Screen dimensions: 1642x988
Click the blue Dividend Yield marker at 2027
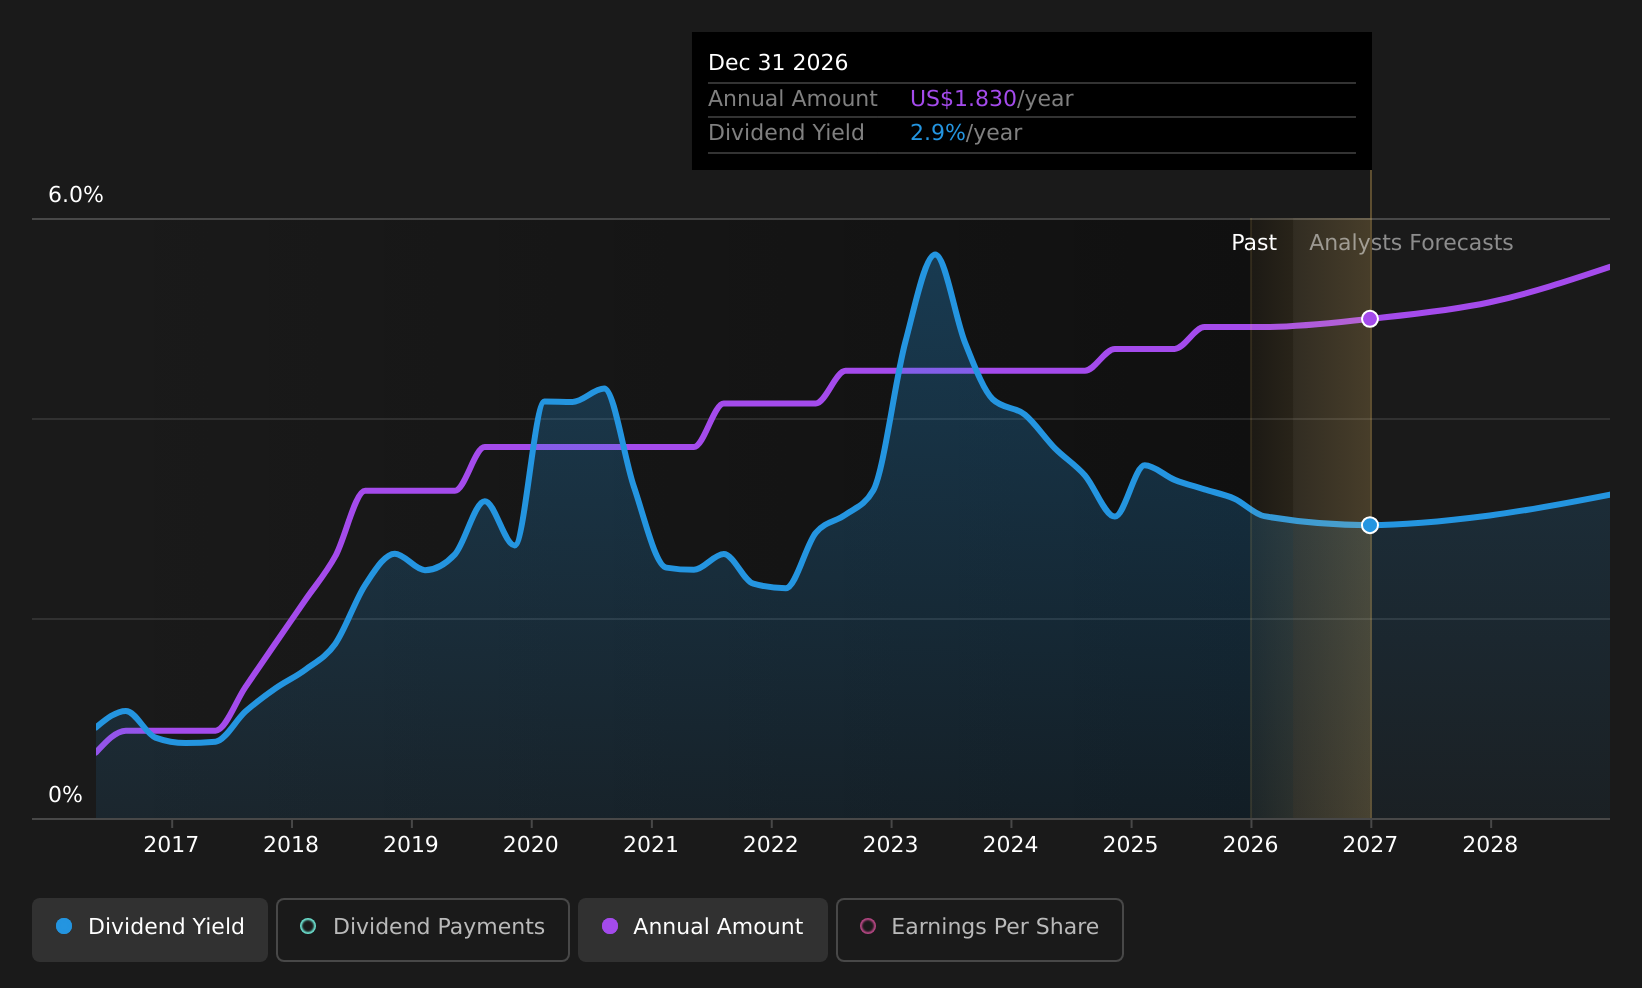tap(1370, 525)
